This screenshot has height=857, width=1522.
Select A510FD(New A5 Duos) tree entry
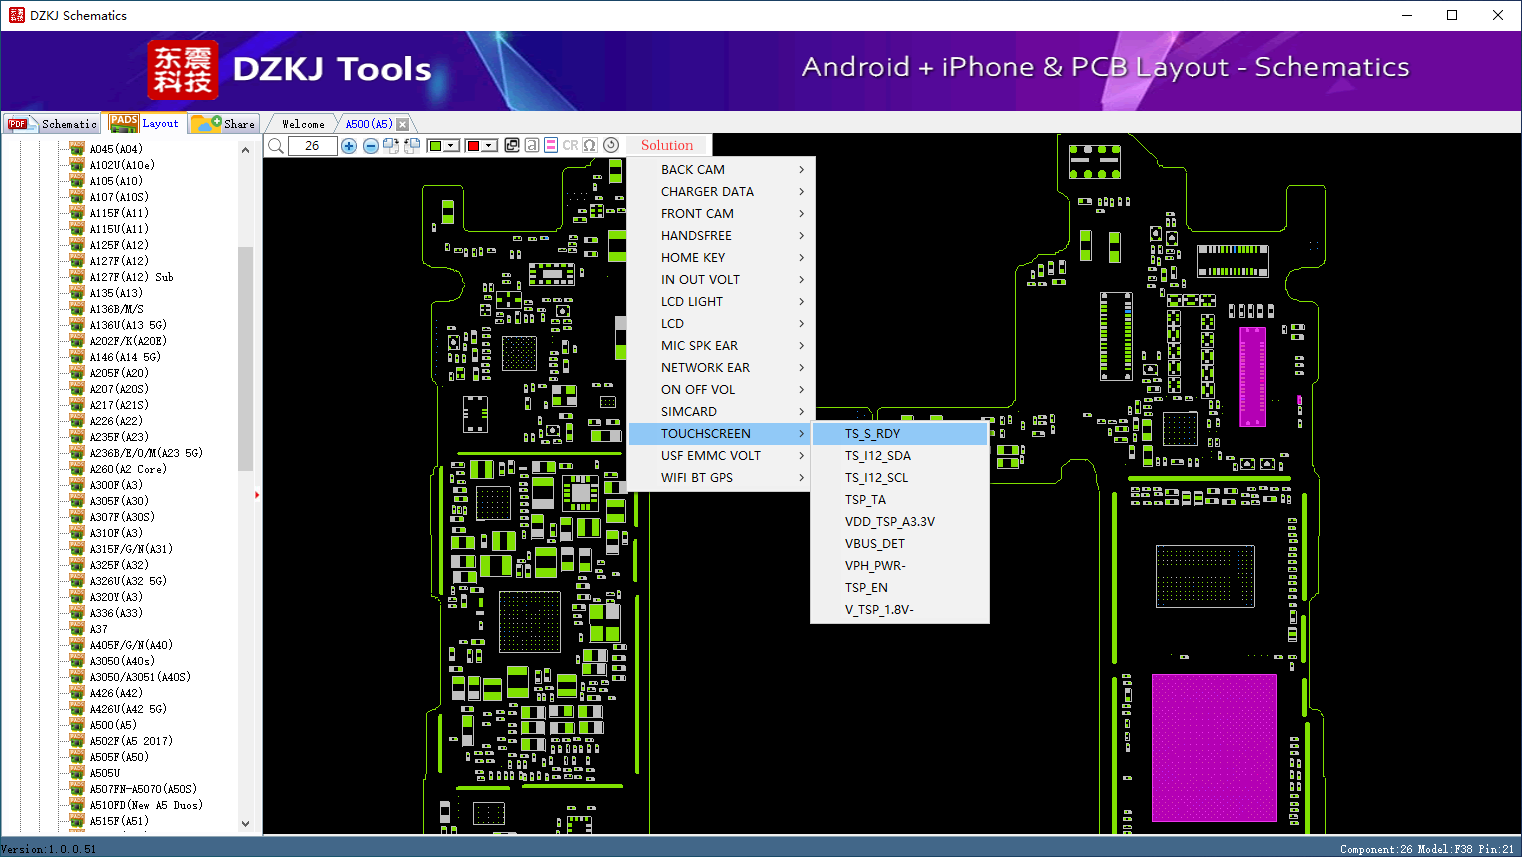pos(146,805)
